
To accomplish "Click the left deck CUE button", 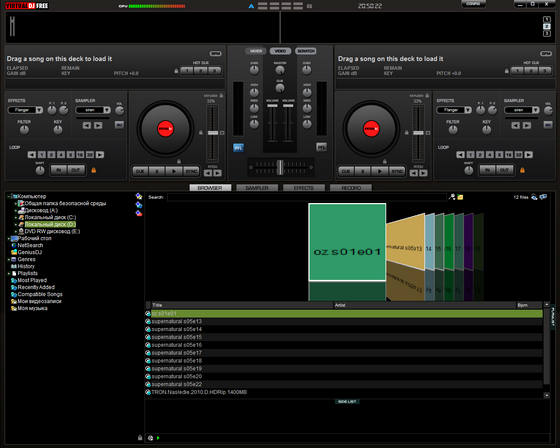I will click(140, 171).
